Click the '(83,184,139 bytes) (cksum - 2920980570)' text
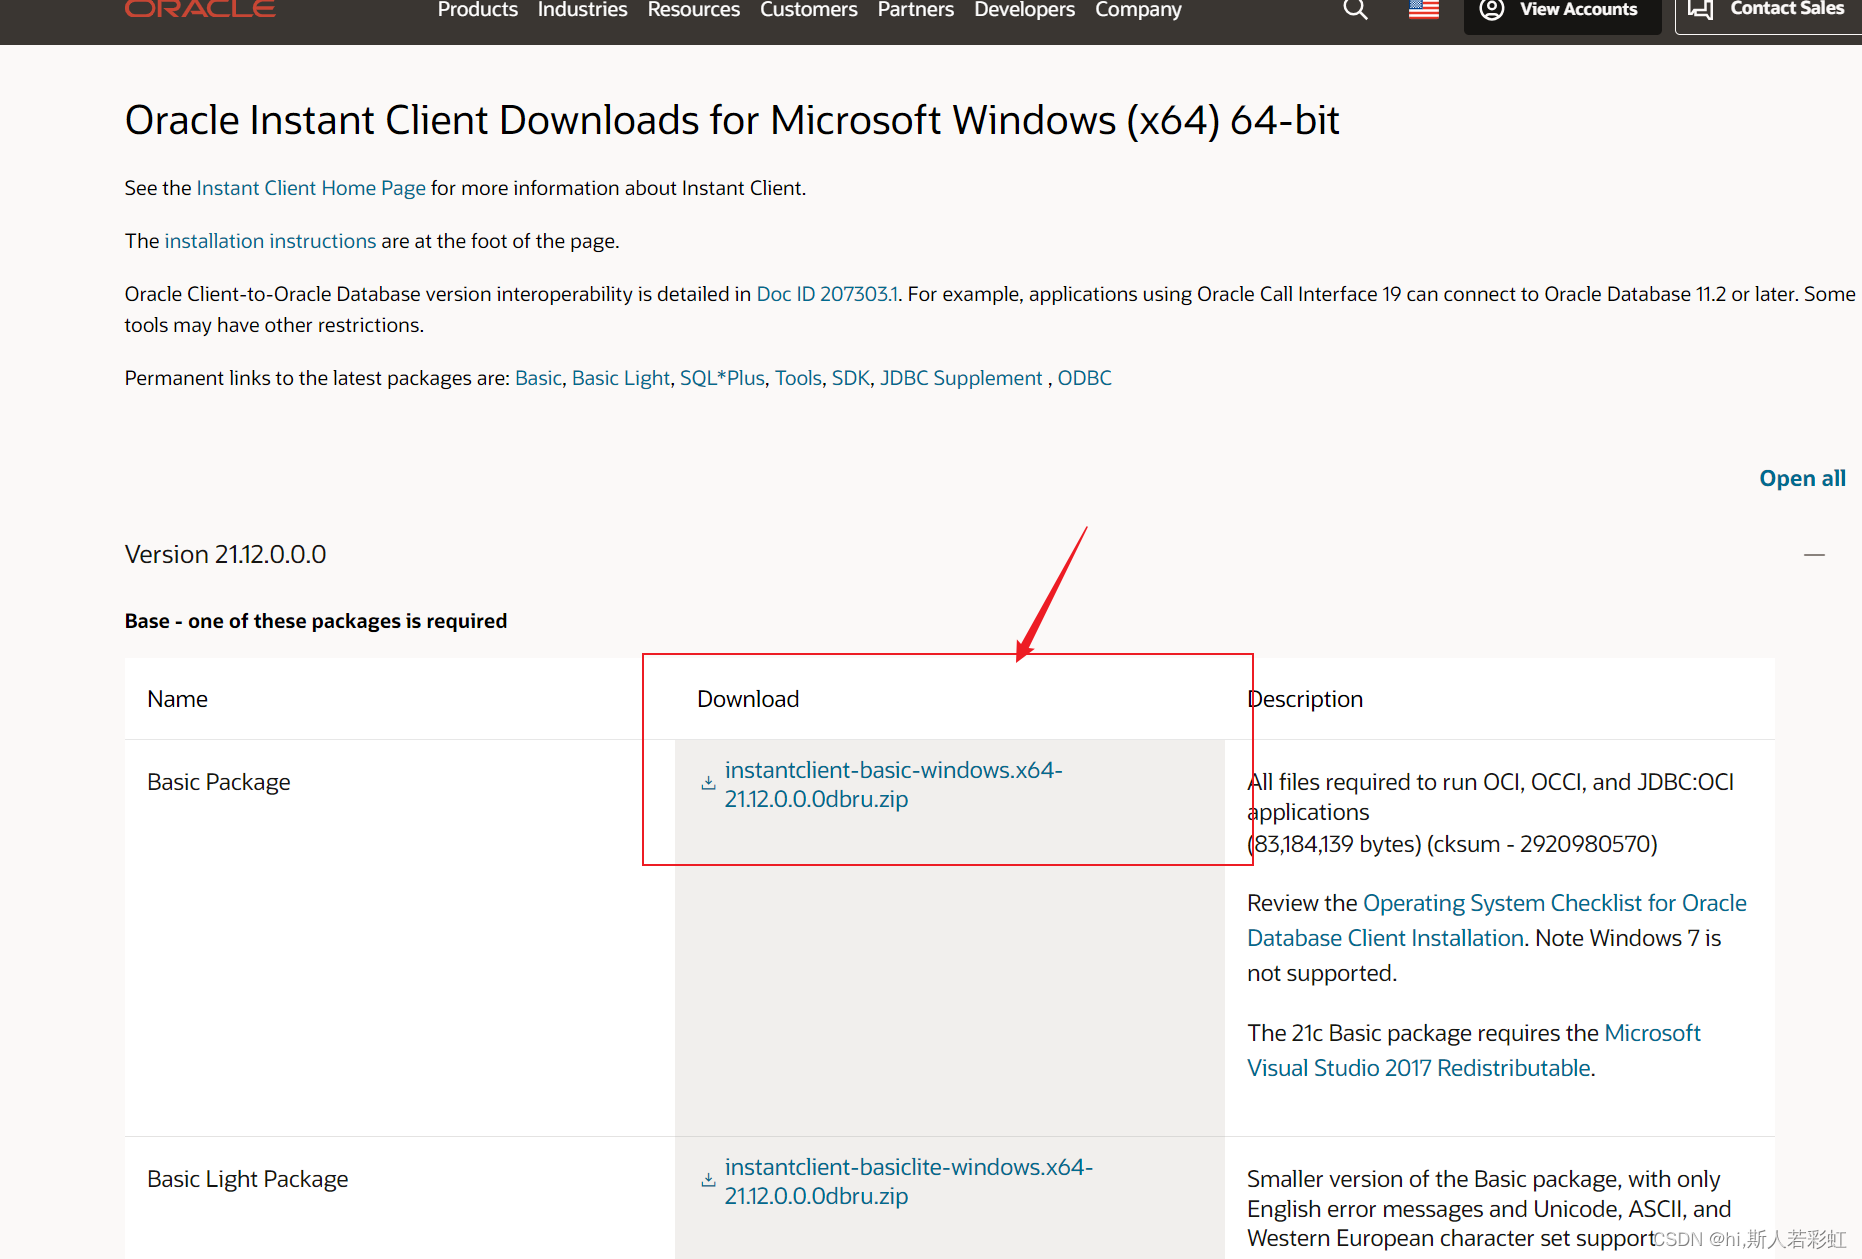This screenshot has width=1862, height=1259. pyautogui.click(x=1452, y=844)
